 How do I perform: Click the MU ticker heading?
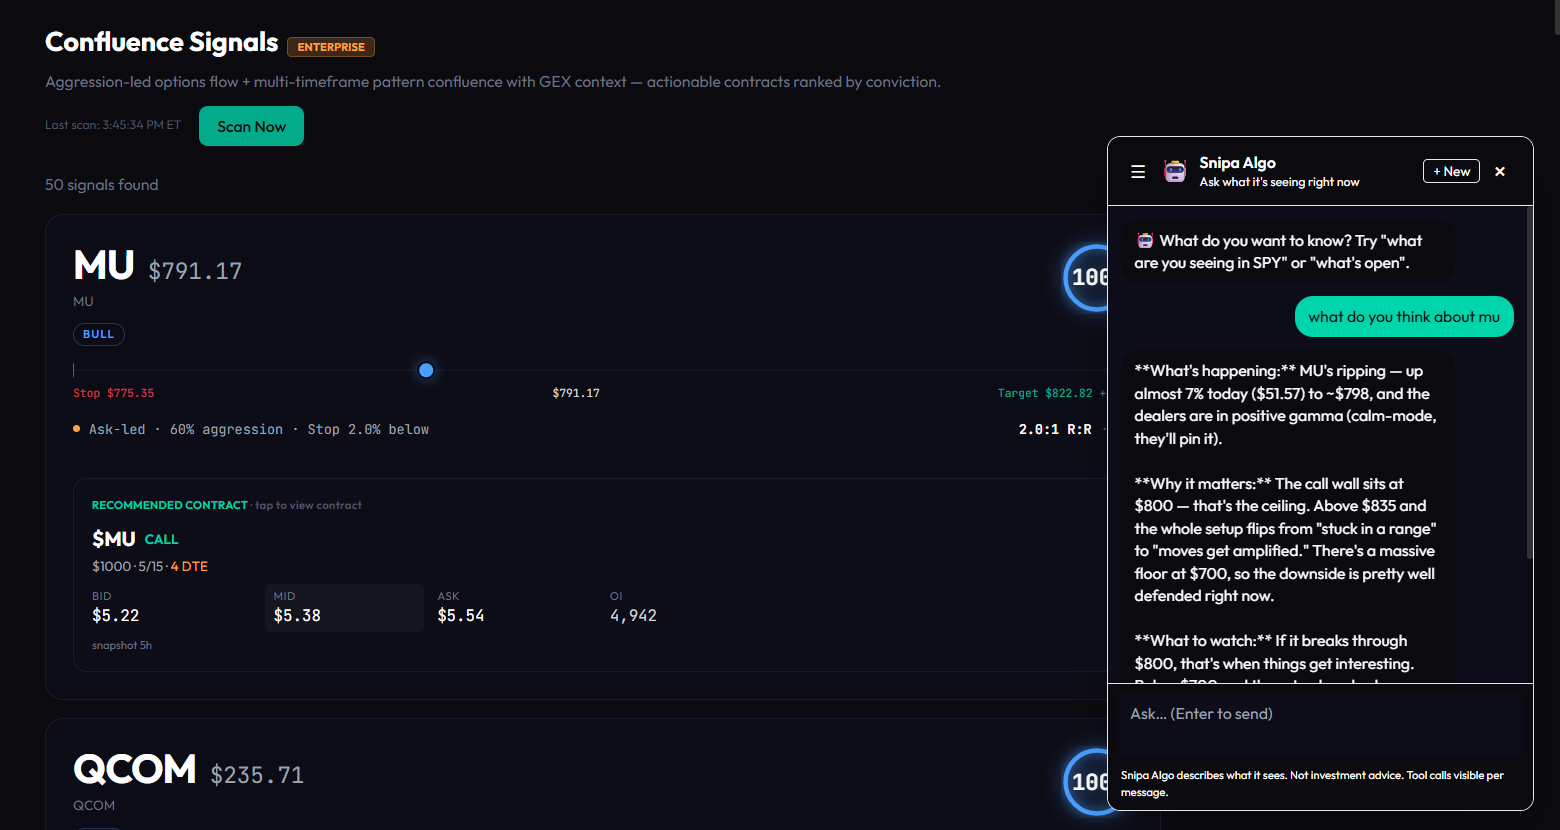[x=104, y=266]
